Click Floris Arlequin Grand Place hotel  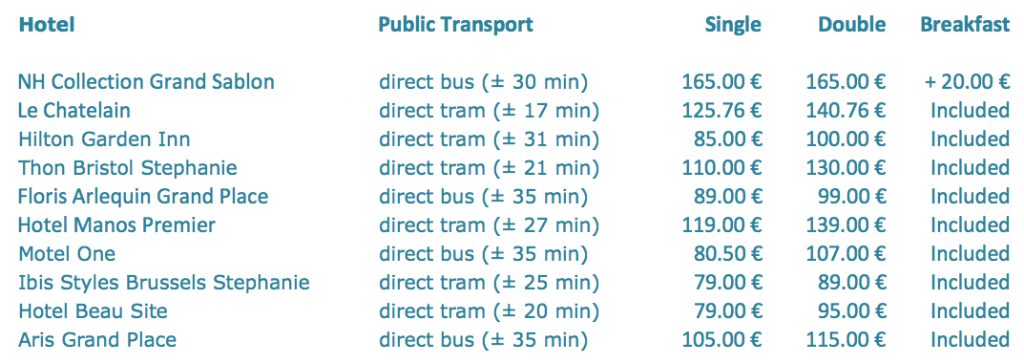pos(143,197)
